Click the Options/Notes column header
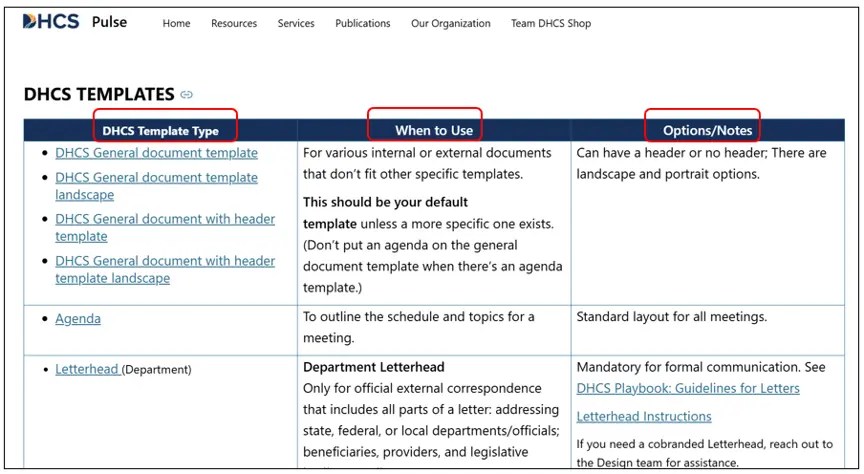The width and height of the screenshot is (864, 474). [x=708, y=131]
